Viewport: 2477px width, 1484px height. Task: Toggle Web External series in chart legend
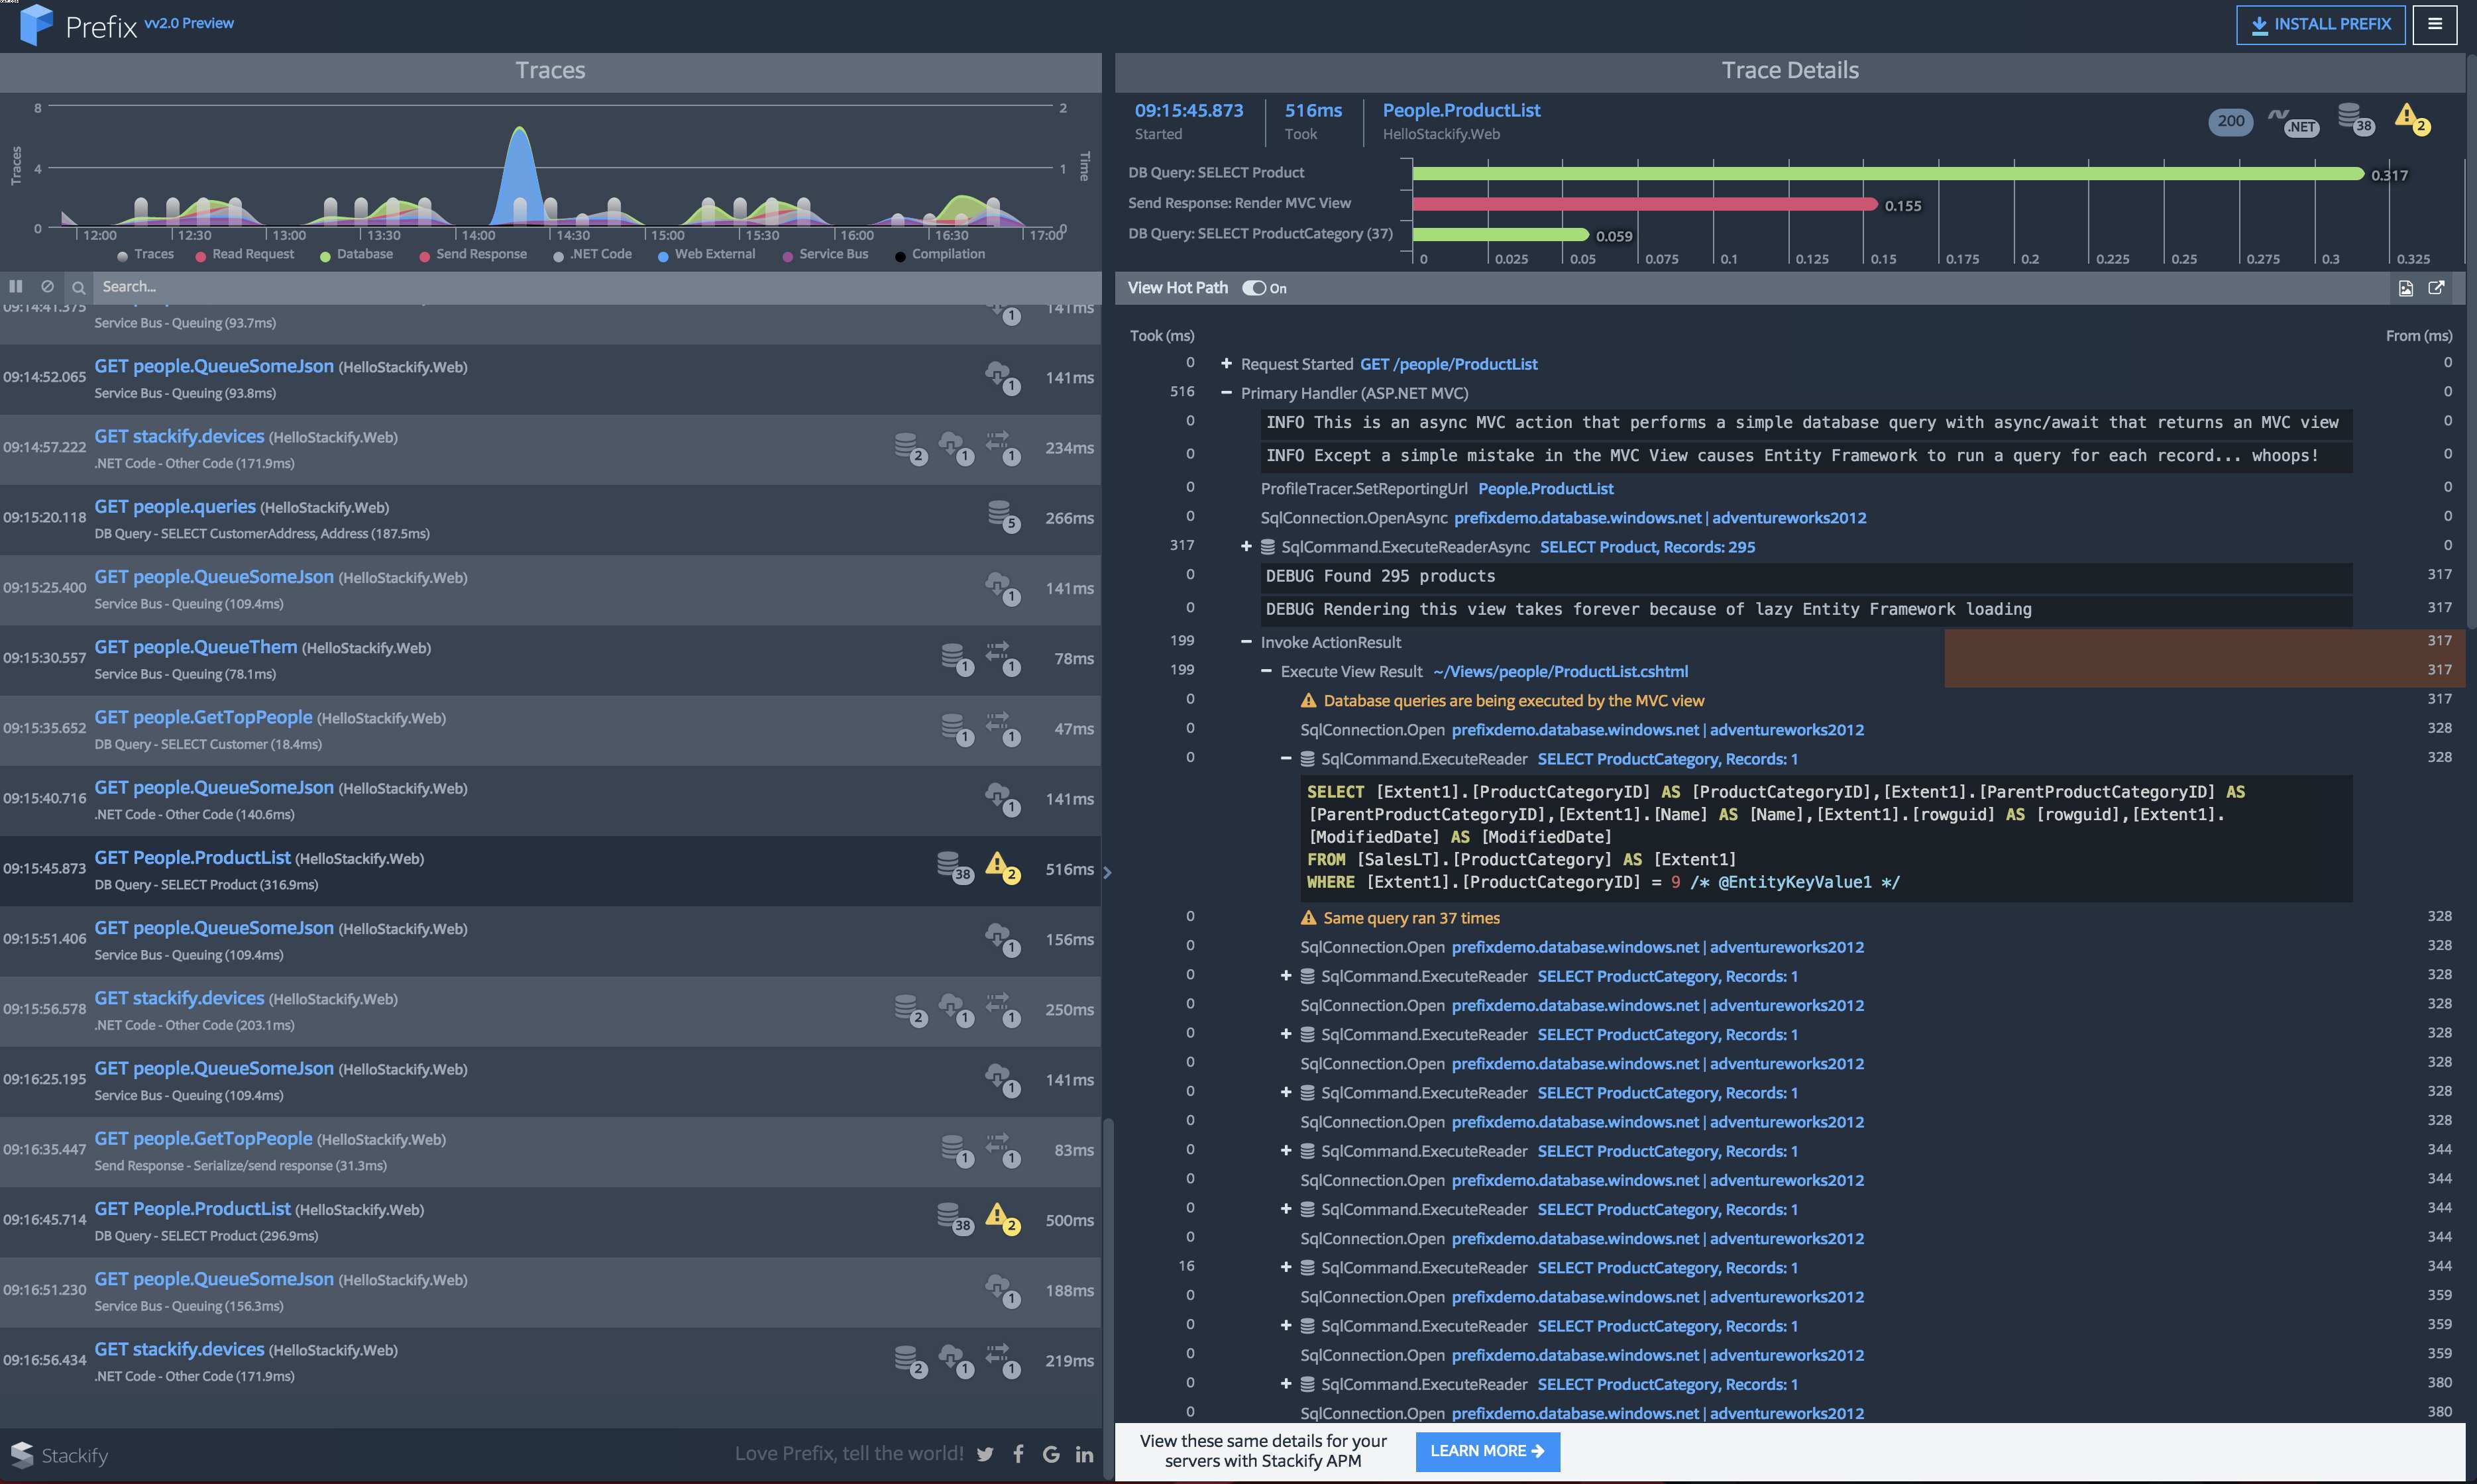pyautogui.click(x=706, y=254)
